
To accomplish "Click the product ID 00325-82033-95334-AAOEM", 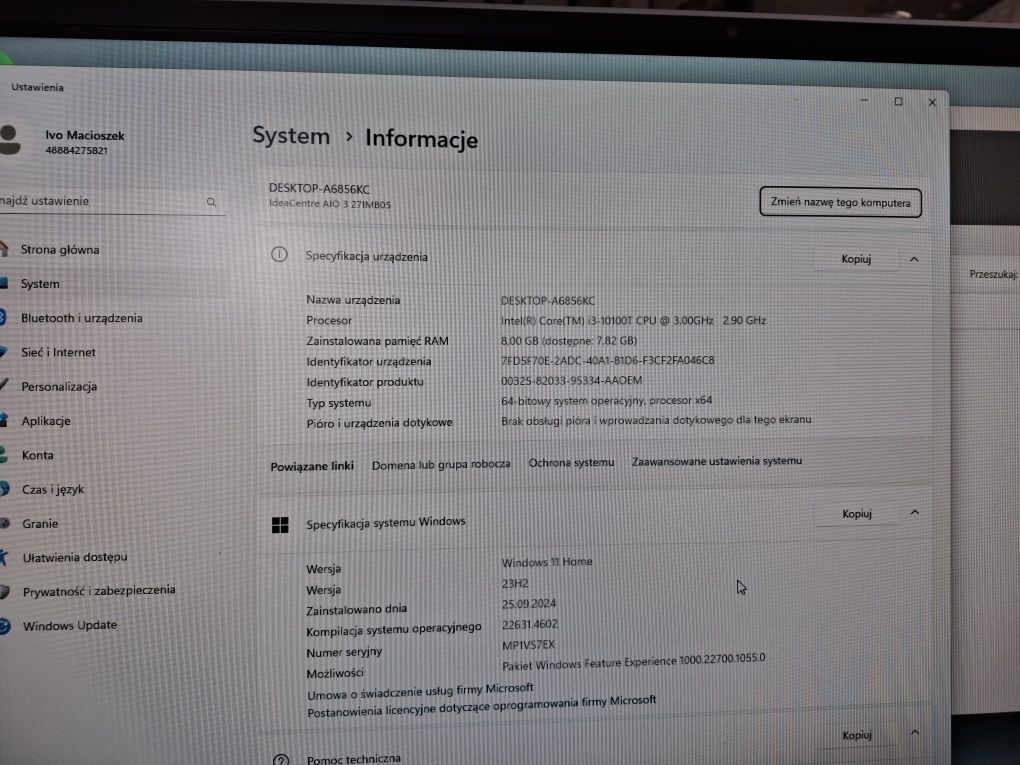I will pyautogui.click(x=571, y=381).
